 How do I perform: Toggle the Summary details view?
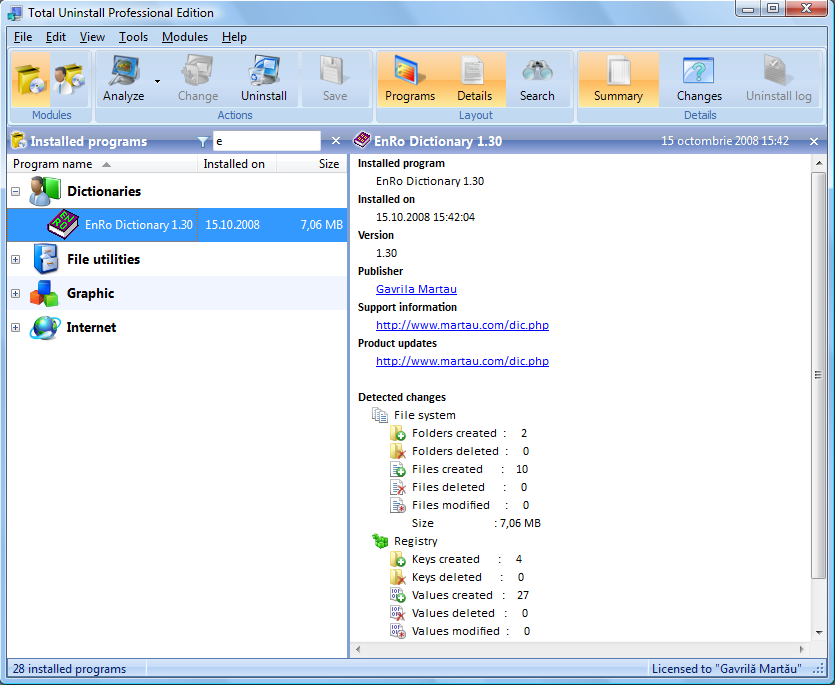tap(618, 73)
